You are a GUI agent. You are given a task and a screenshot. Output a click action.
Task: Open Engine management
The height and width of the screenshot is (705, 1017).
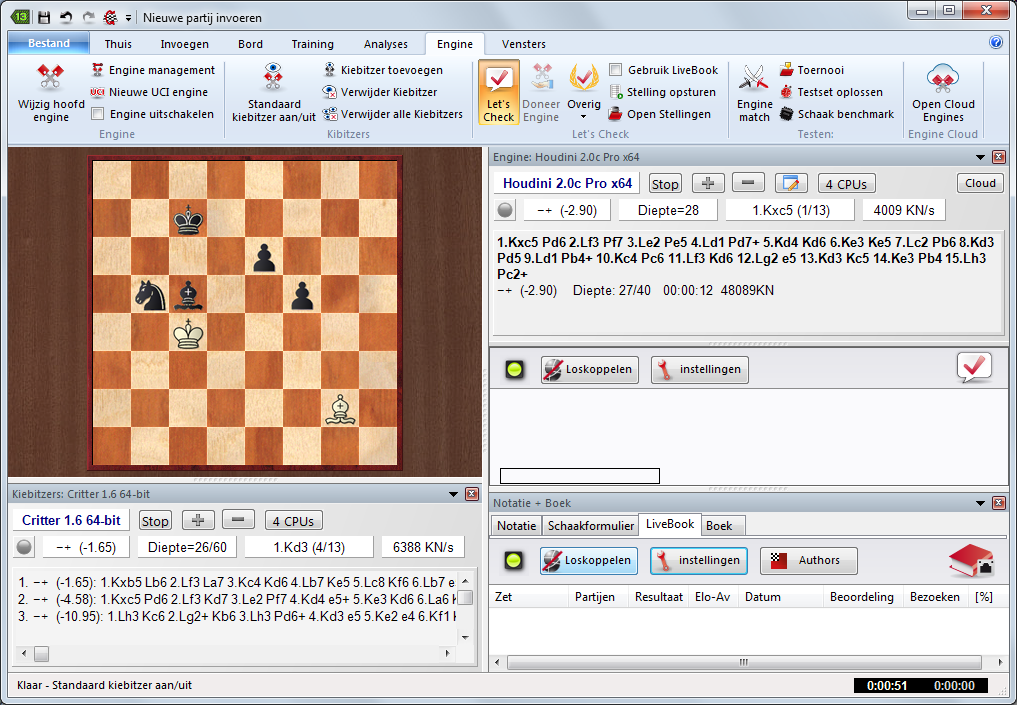[152, 70]
